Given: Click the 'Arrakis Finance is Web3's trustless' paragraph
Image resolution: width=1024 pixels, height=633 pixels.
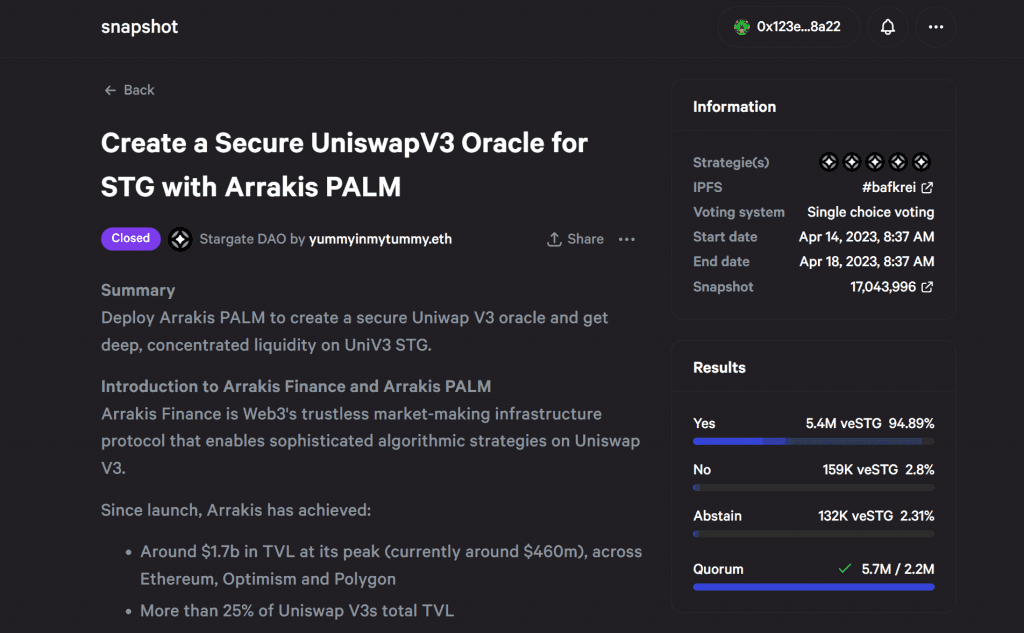Looking at the screenshot, I should click(370, 441).
